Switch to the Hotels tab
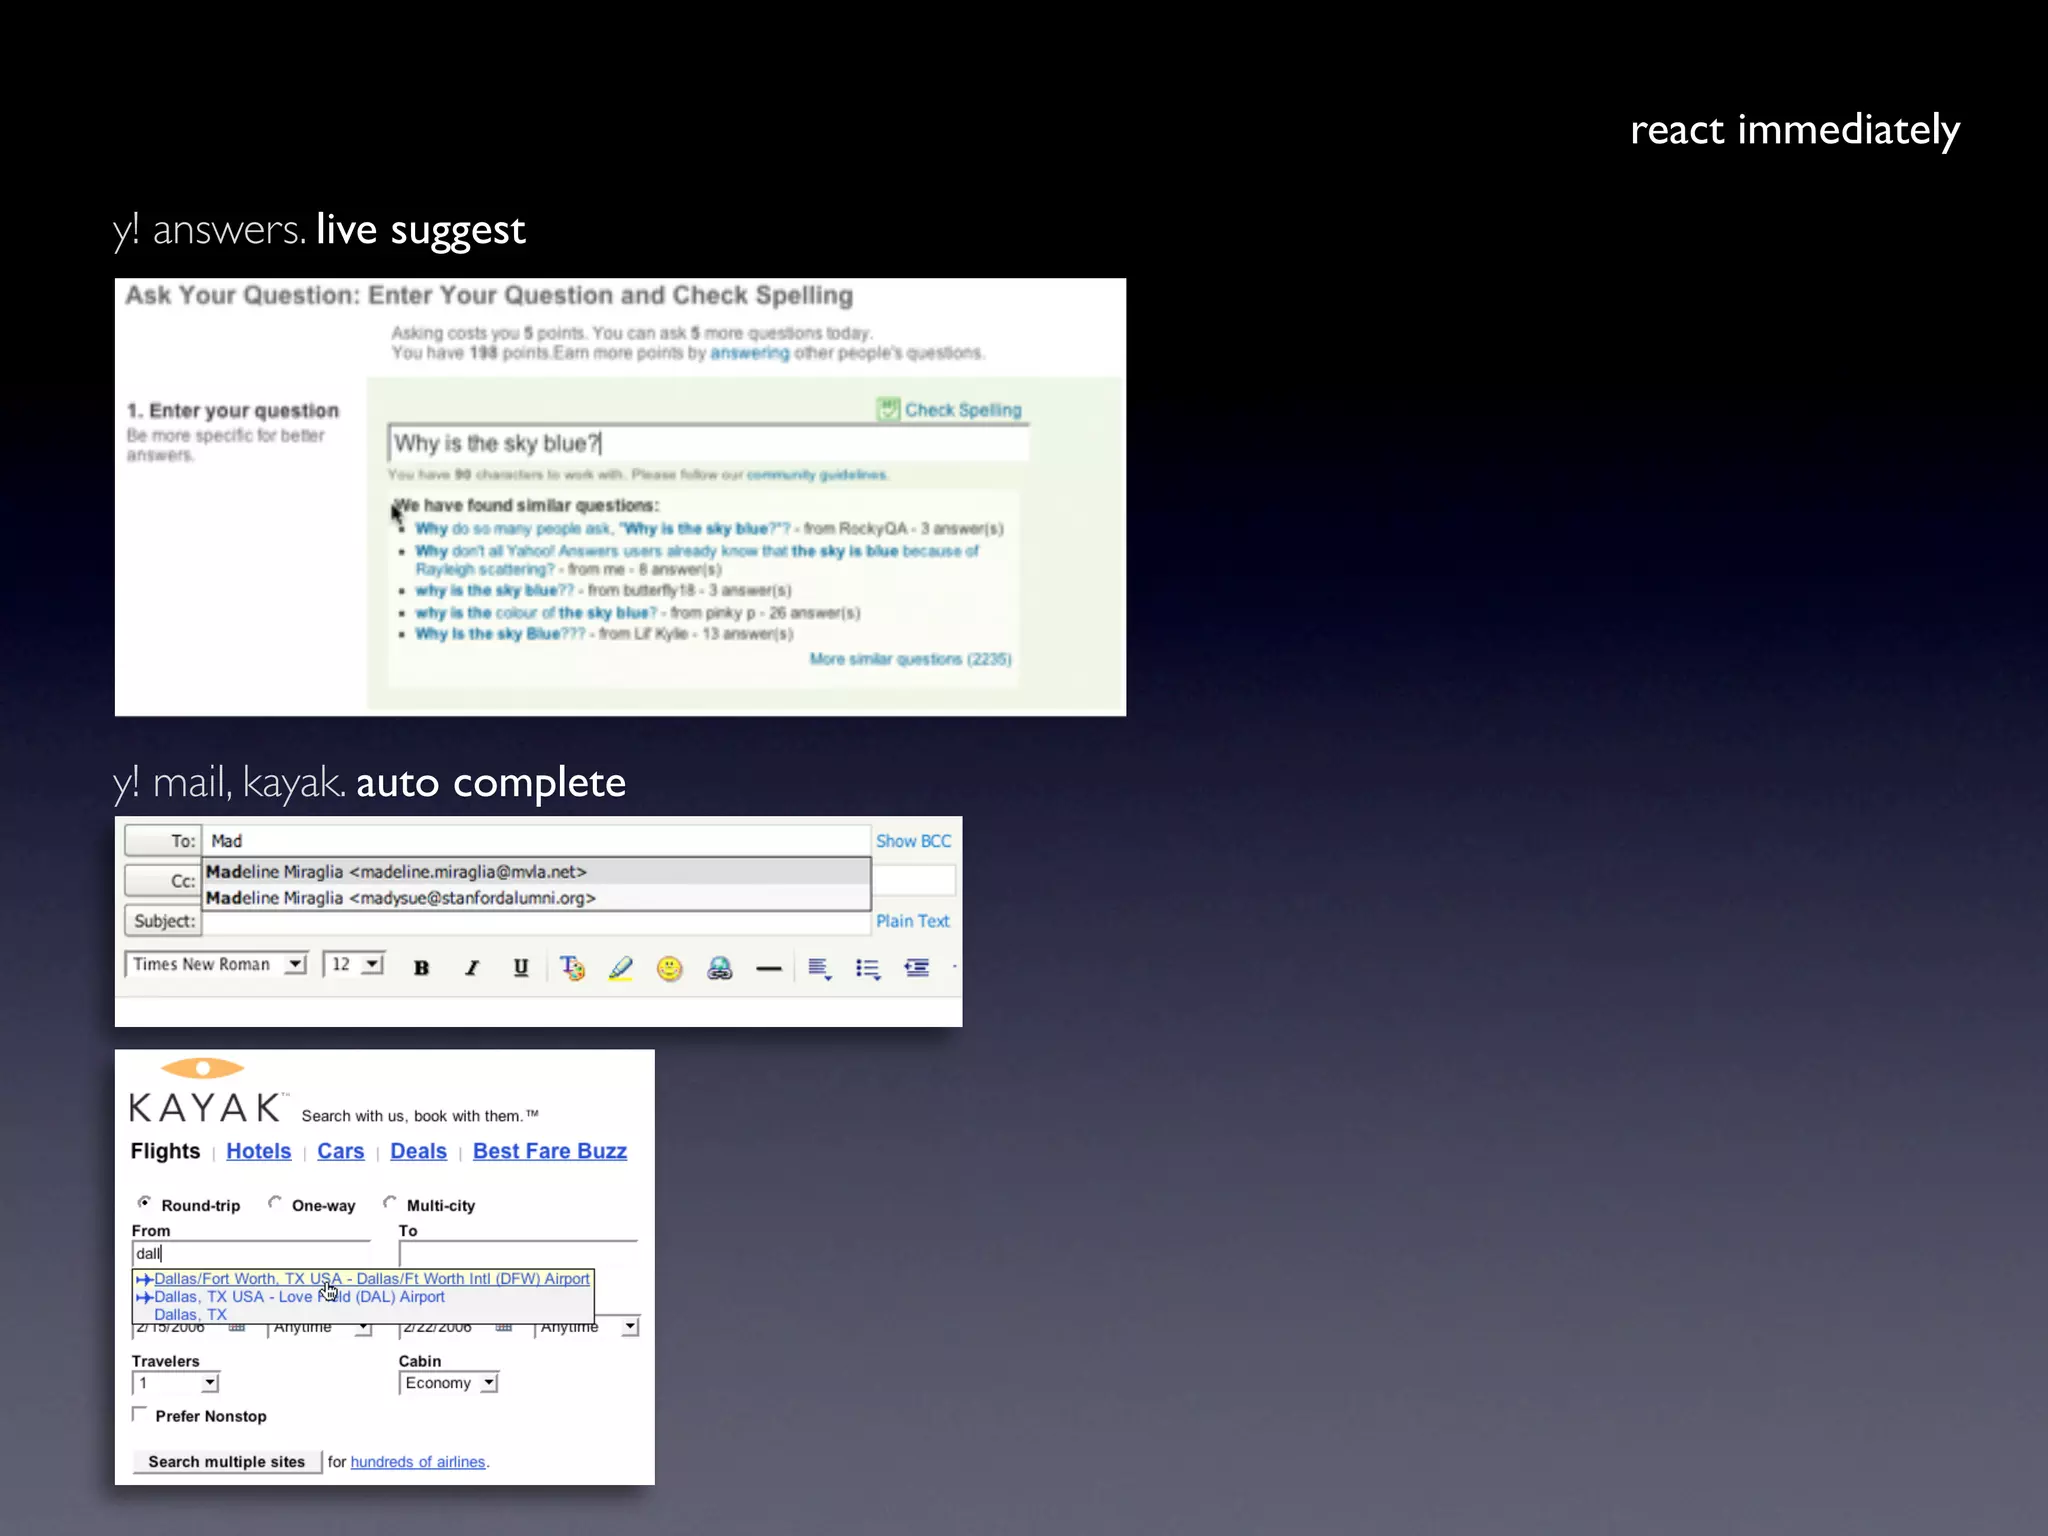 point(258,1151)
